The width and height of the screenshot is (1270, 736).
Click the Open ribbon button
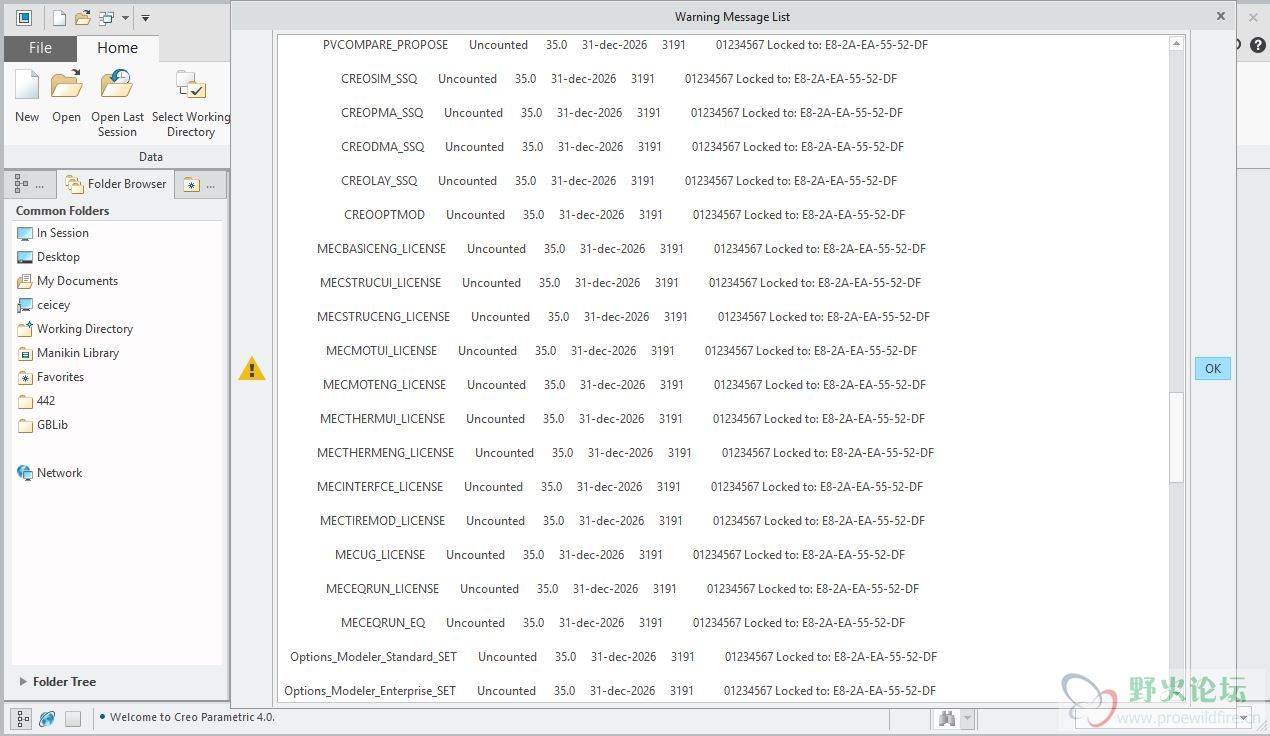66,96
